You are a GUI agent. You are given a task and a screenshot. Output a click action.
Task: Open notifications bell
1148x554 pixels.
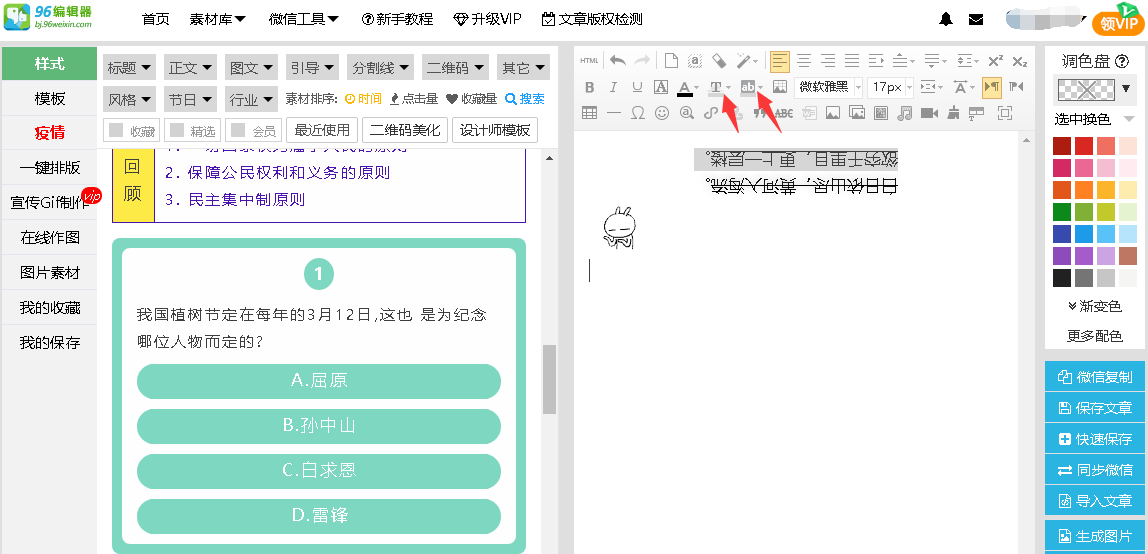tap(947, 20)
